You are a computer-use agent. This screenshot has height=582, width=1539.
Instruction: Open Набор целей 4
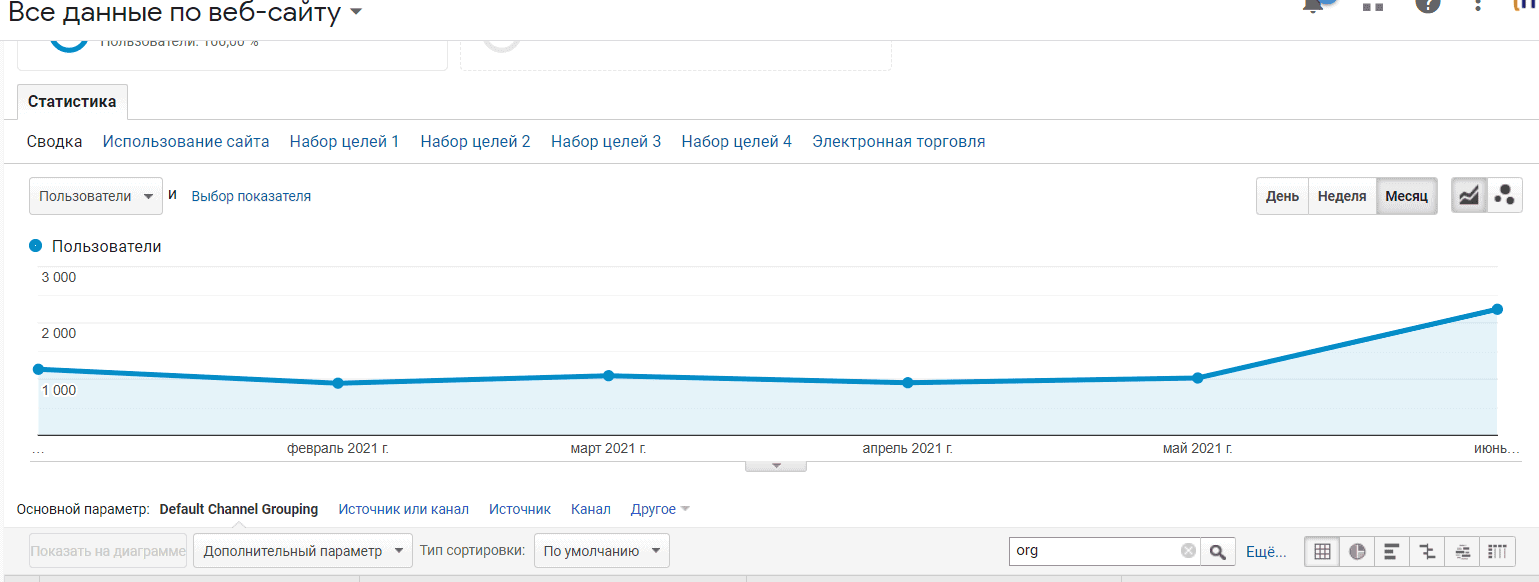point(736,142)
